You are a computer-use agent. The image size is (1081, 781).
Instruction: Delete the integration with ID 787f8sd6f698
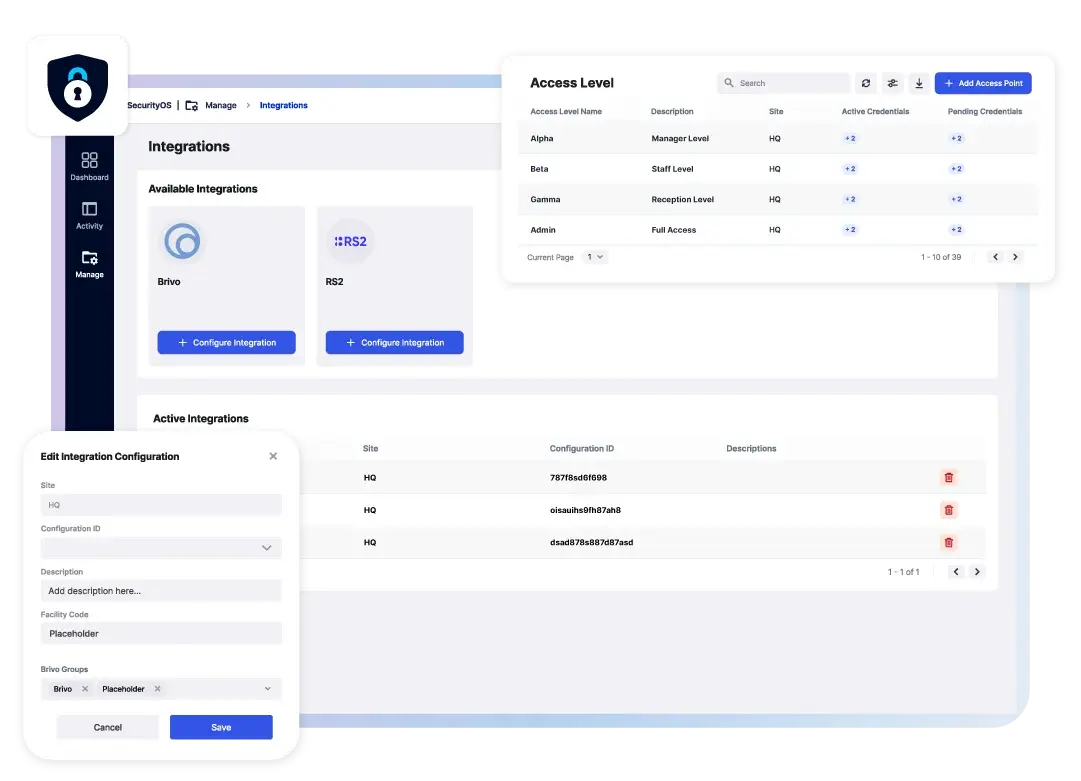[x=949, y=478]
